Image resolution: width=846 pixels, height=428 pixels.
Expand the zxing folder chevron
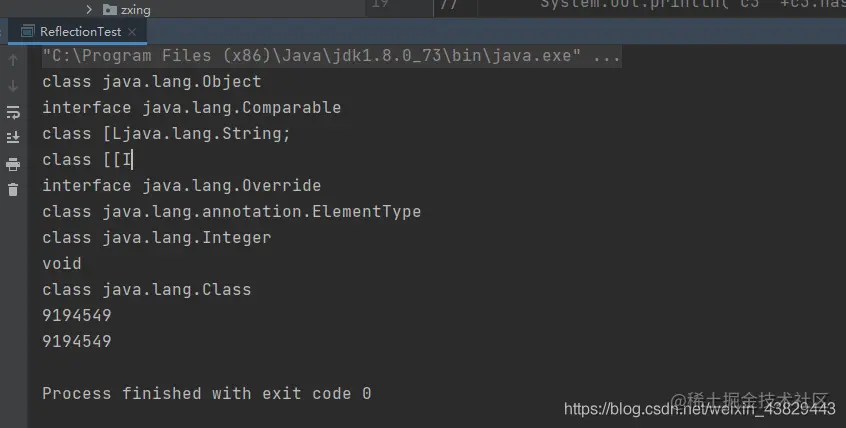tap(89, 9)
